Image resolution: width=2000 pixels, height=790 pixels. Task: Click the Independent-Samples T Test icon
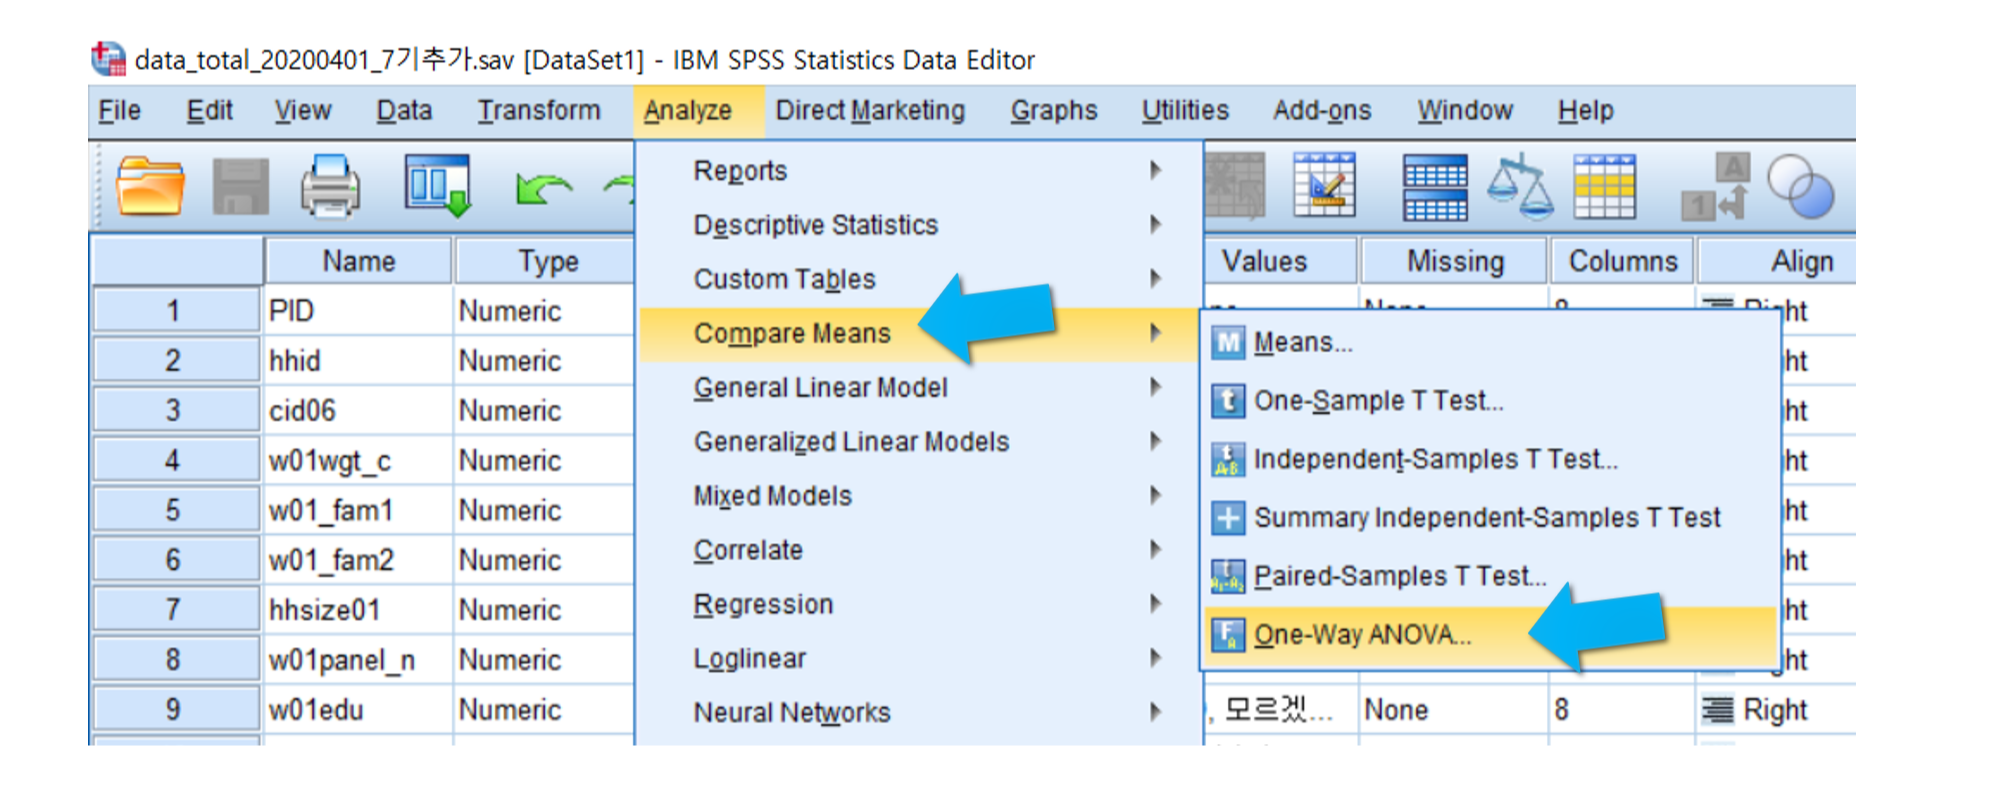pyautogui.click(x=1228, y=460)
